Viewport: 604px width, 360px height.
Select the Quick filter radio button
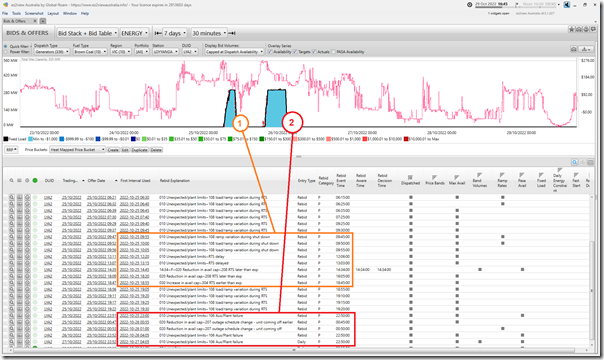tap(5, 46)
